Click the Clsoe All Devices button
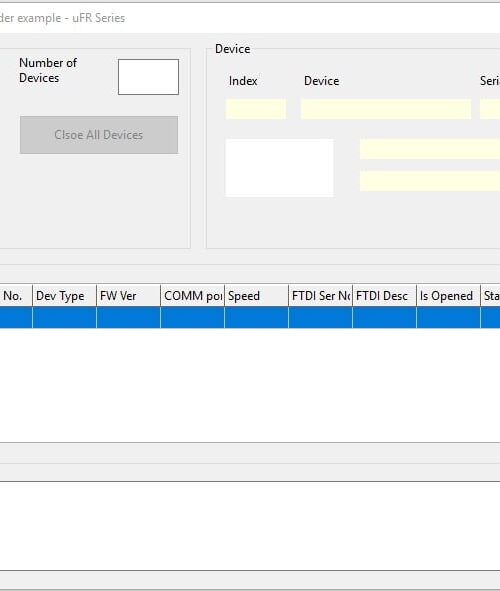Image resolution: width=500 pixels, height=591 pixels. 99,135
